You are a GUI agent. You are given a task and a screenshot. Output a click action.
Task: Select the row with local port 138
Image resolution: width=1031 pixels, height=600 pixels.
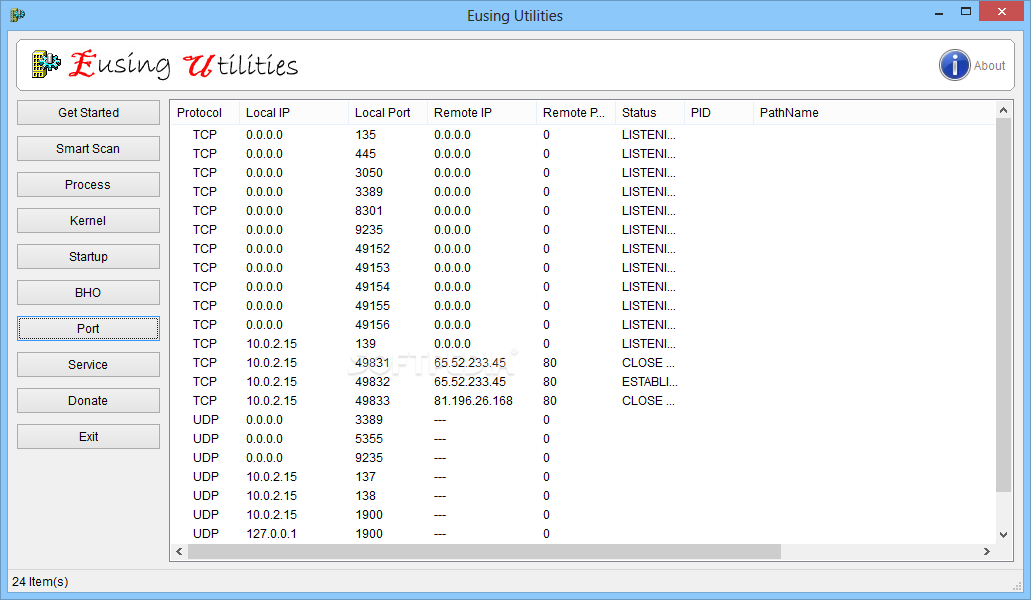(x=583, y=496)
